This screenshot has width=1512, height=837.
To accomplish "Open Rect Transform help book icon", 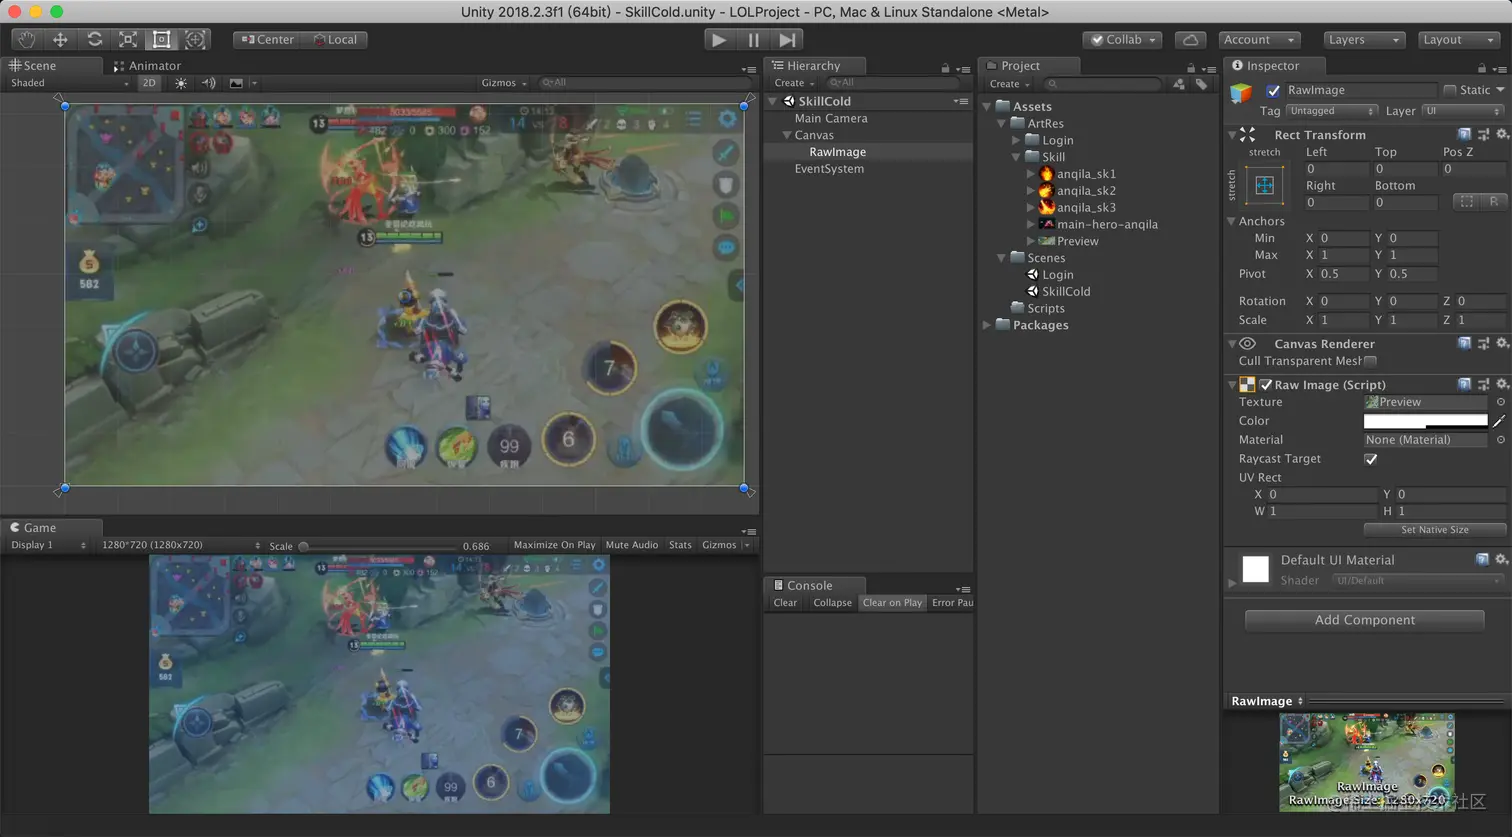I will pyautogui.click(x=1464, y=134).
